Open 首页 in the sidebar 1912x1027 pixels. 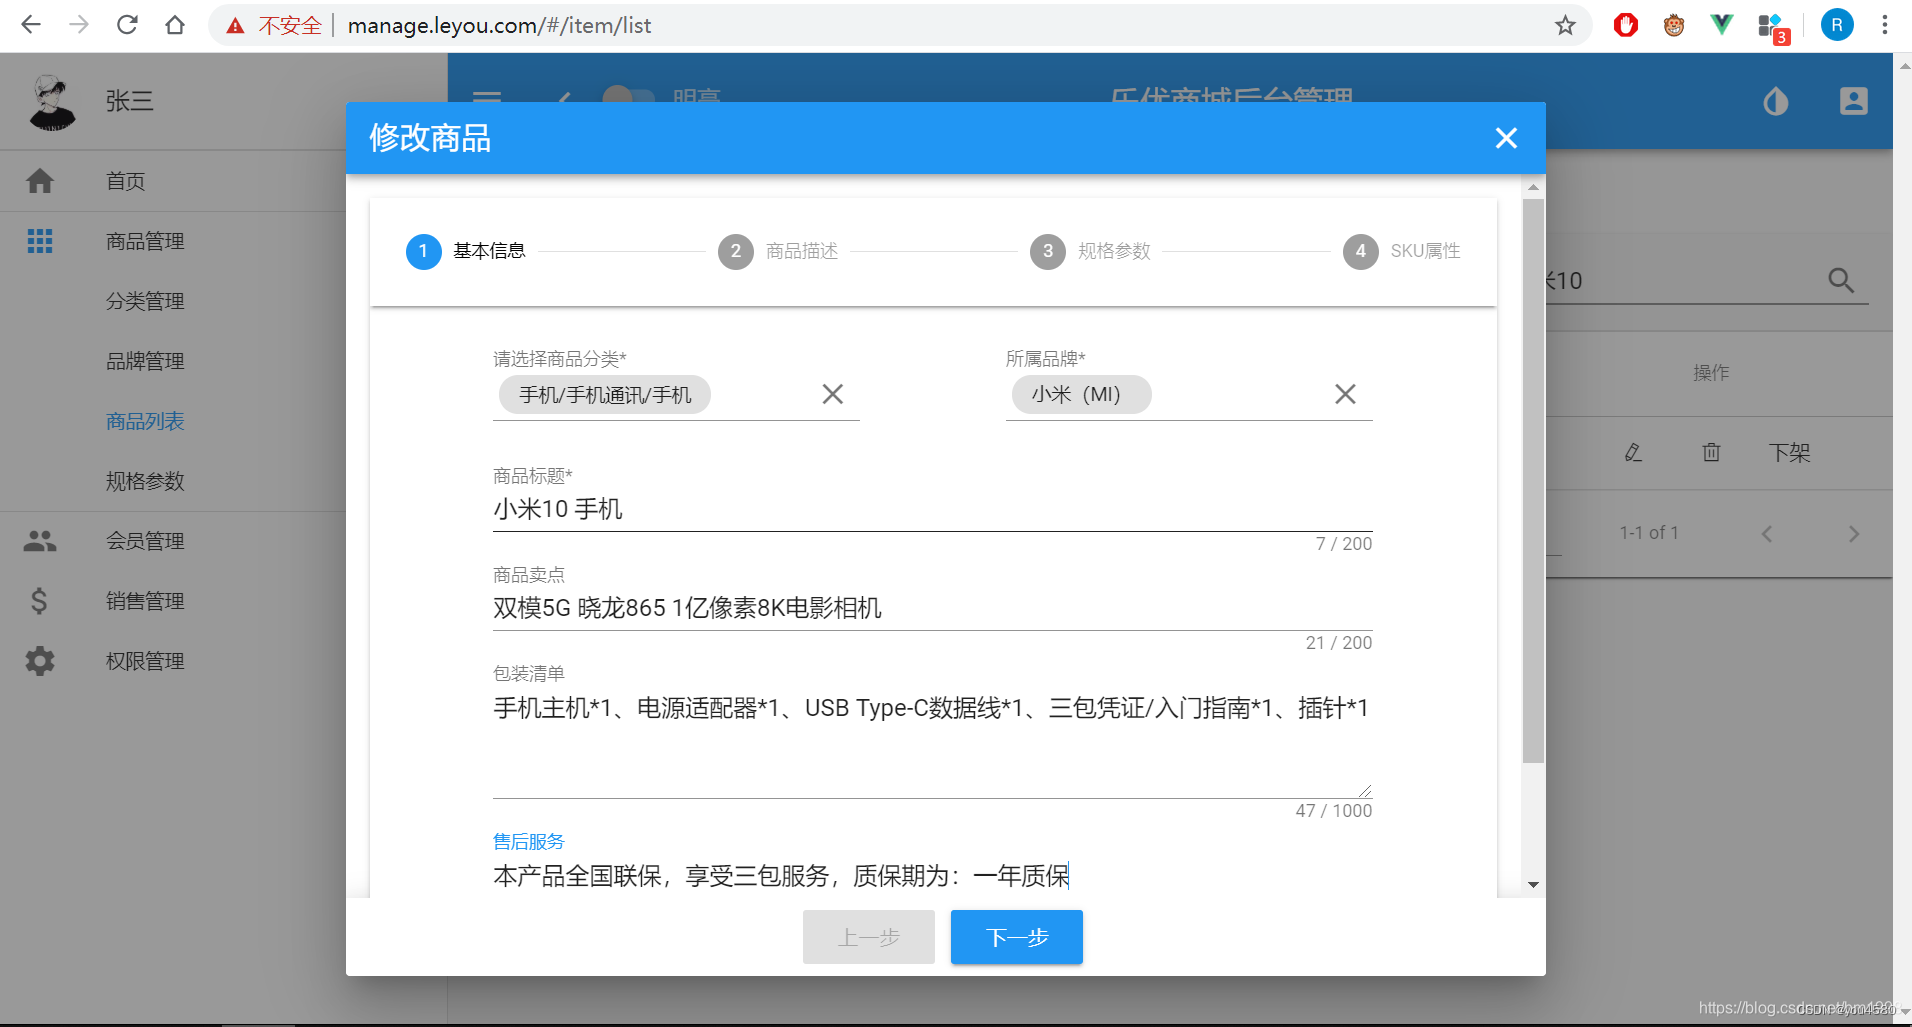(x=173, y=181)
